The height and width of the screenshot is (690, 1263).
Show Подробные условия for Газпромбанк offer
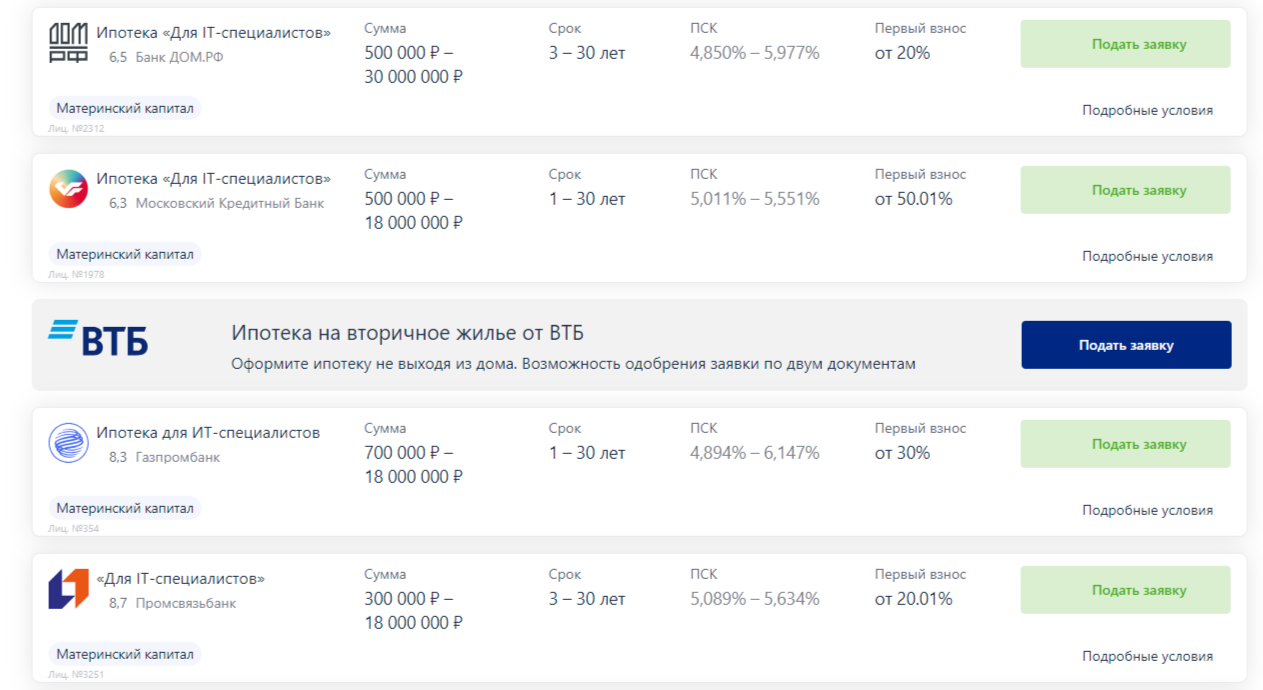[1147, 510]
